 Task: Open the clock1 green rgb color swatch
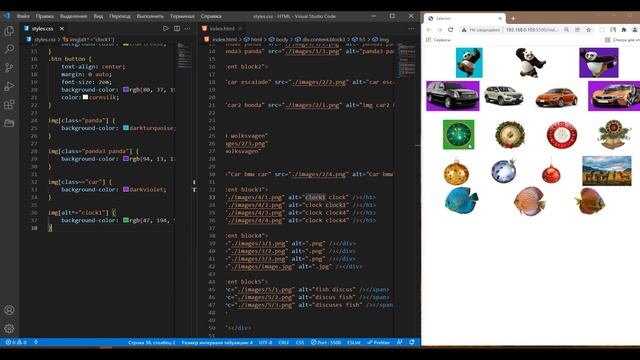coord(126,220)
